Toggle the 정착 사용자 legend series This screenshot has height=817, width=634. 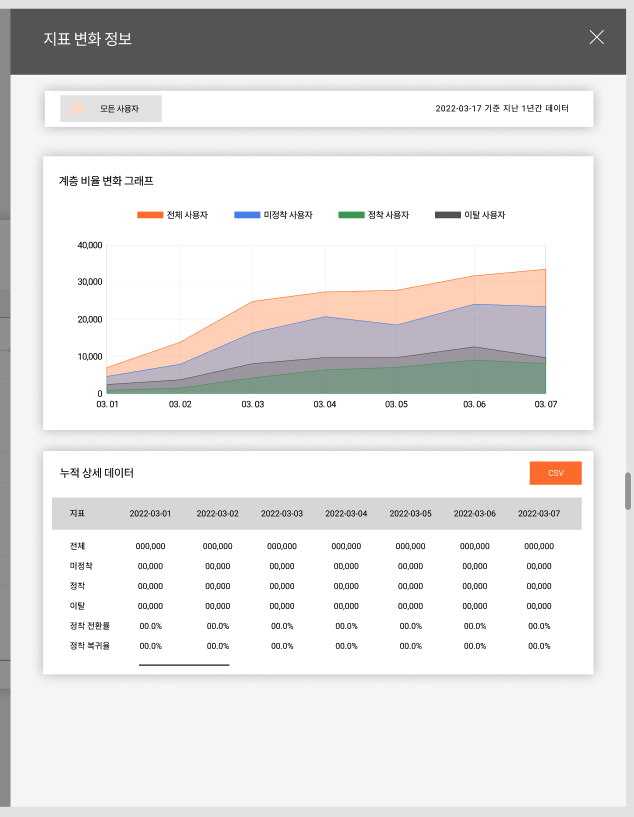(x=374, y=215)
